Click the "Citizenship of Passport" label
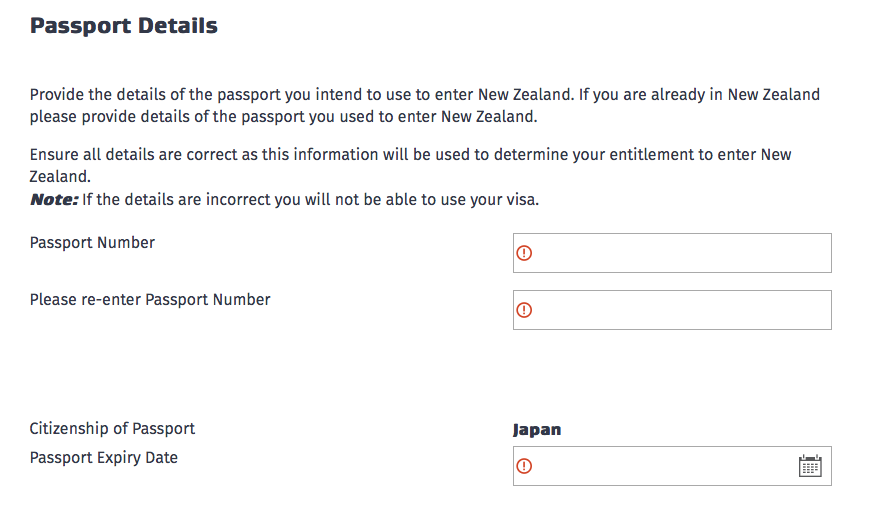The width and height of the screenshot is (889, 512). [x=112, y=429]
